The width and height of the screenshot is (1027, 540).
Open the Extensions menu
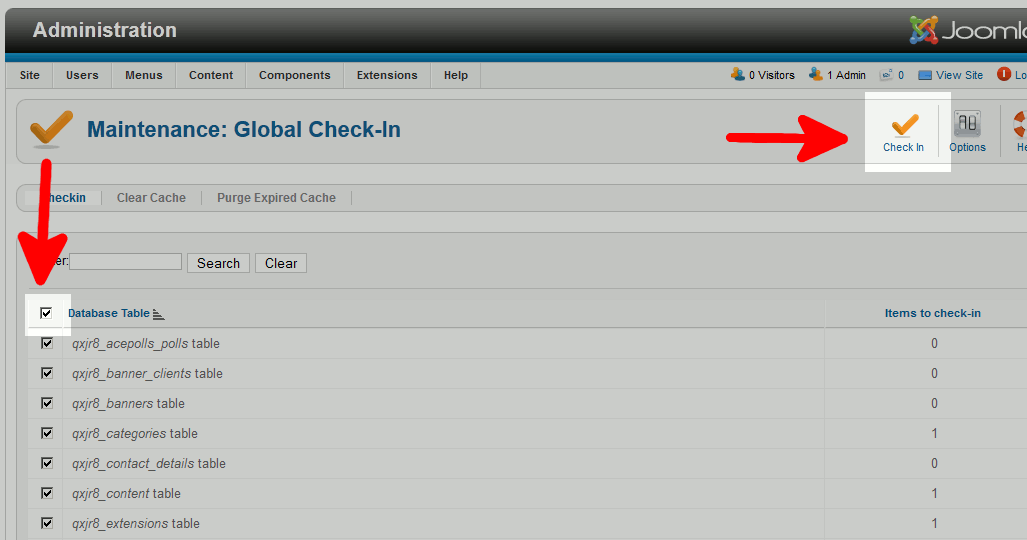[x=387, y=75]
